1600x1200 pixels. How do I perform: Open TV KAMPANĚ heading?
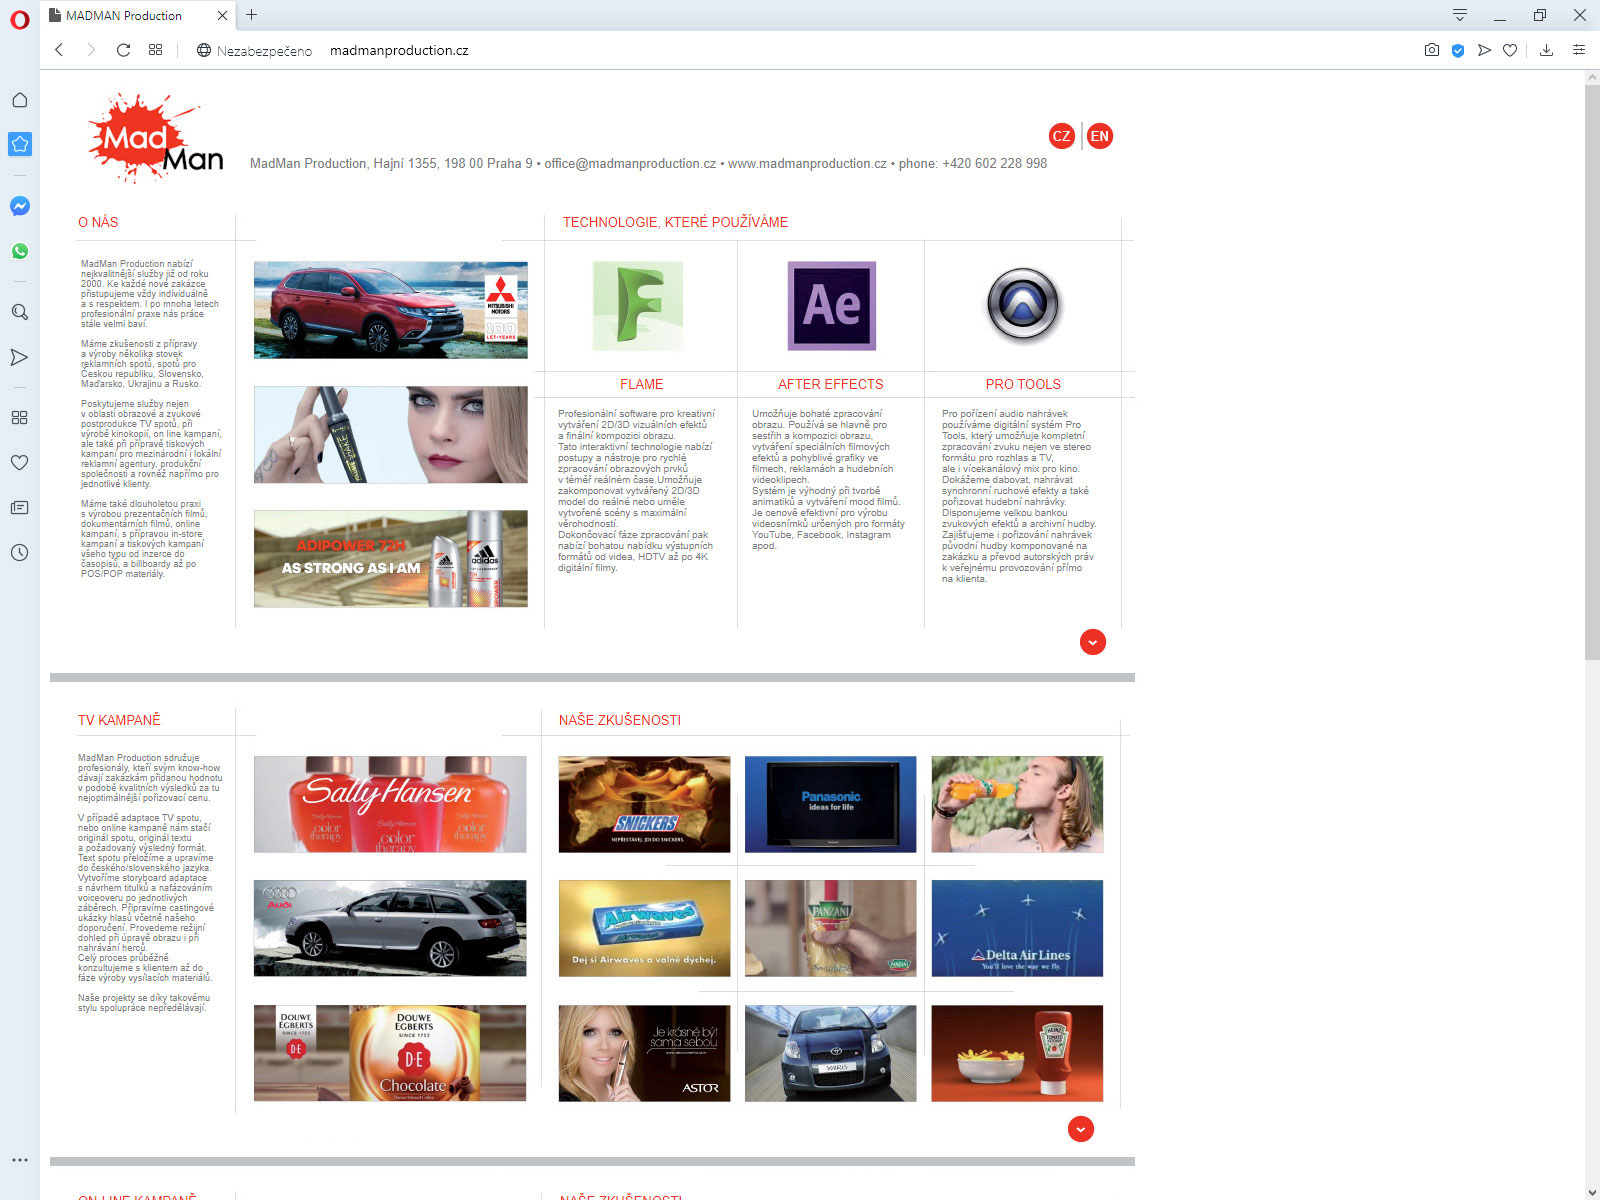tap(119, 720)
